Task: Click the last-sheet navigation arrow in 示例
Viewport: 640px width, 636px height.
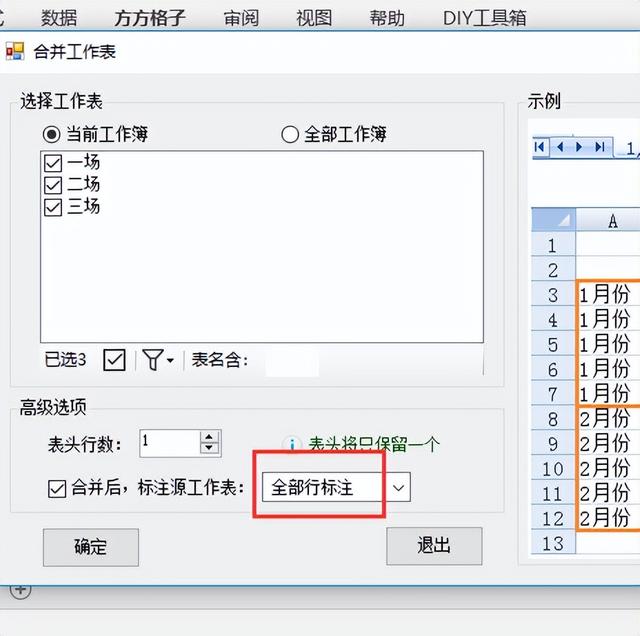Action: tap(600, 147)
